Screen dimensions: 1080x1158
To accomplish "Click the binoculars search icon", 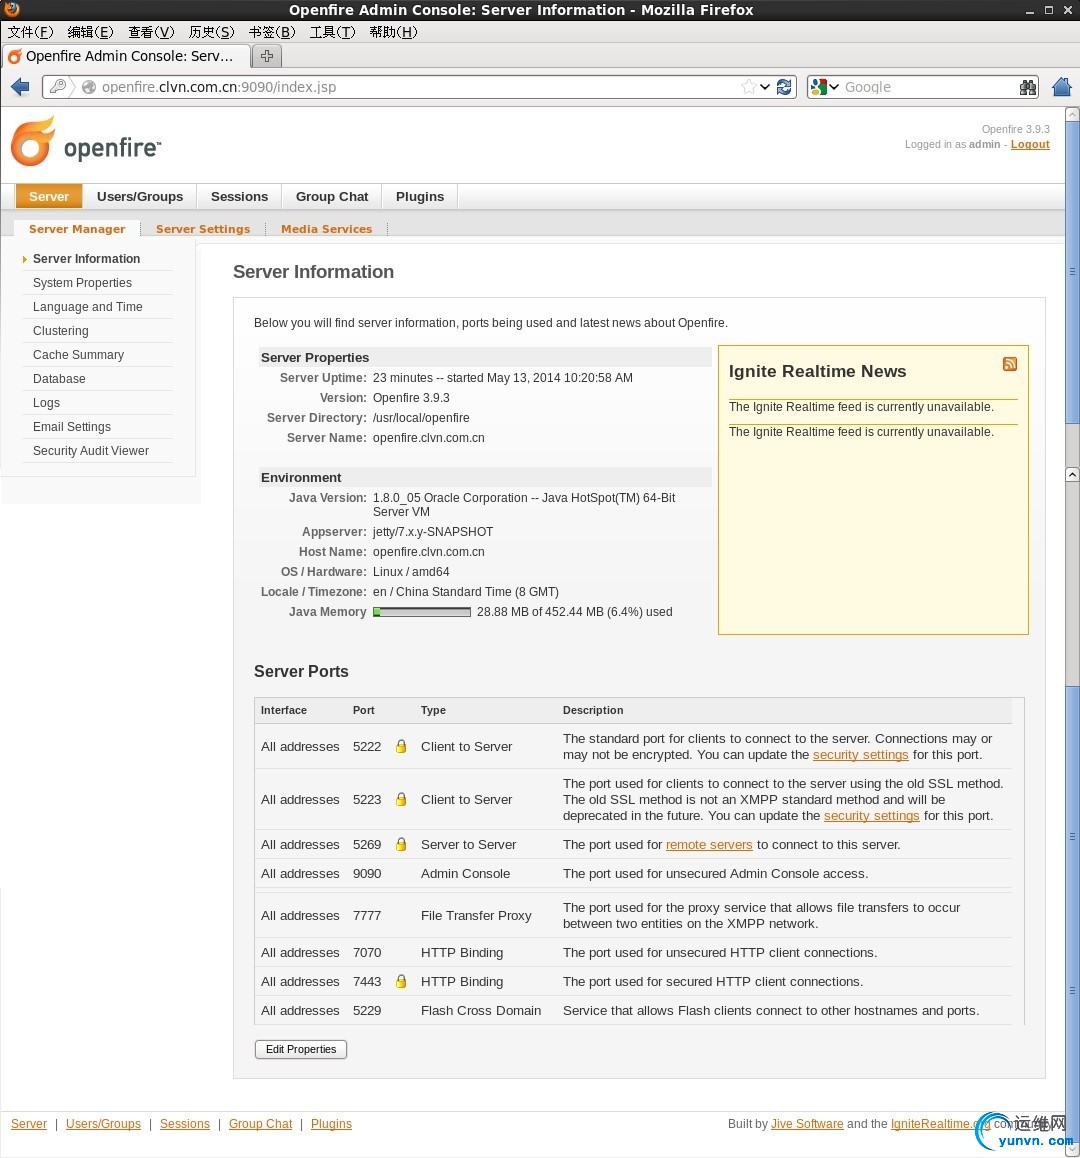I will click(1028, 87).
